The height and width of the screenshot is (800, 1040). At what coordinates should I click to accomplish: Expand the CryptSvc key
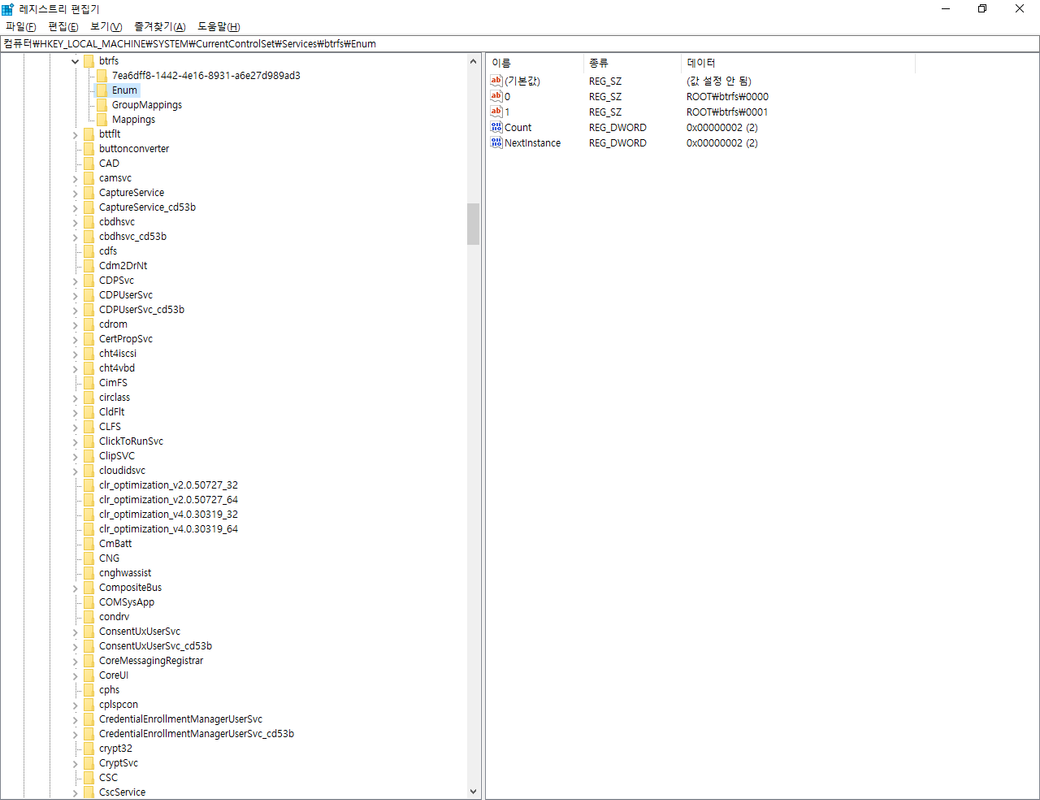[x=75, y=763]
